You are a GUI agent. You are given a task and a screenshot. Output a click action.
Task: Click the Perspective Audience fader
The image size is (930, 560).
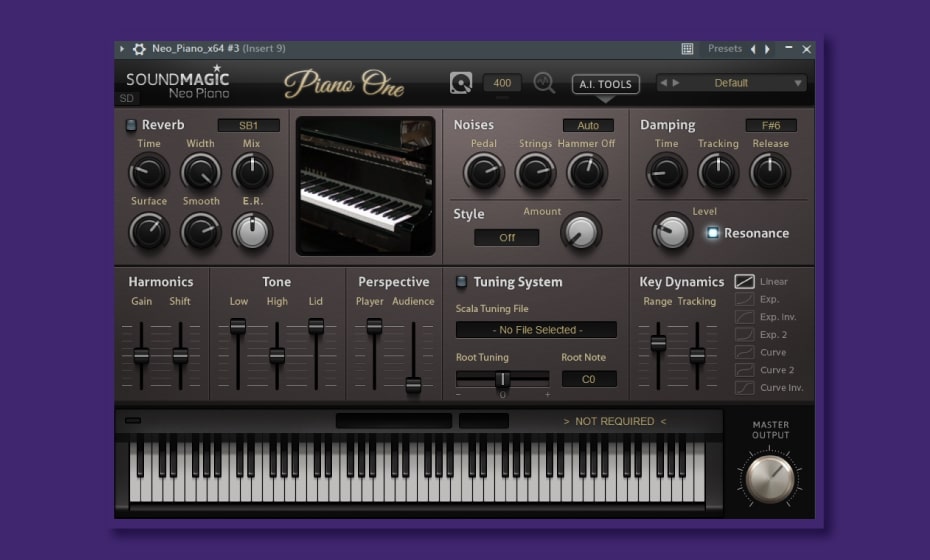413,385
